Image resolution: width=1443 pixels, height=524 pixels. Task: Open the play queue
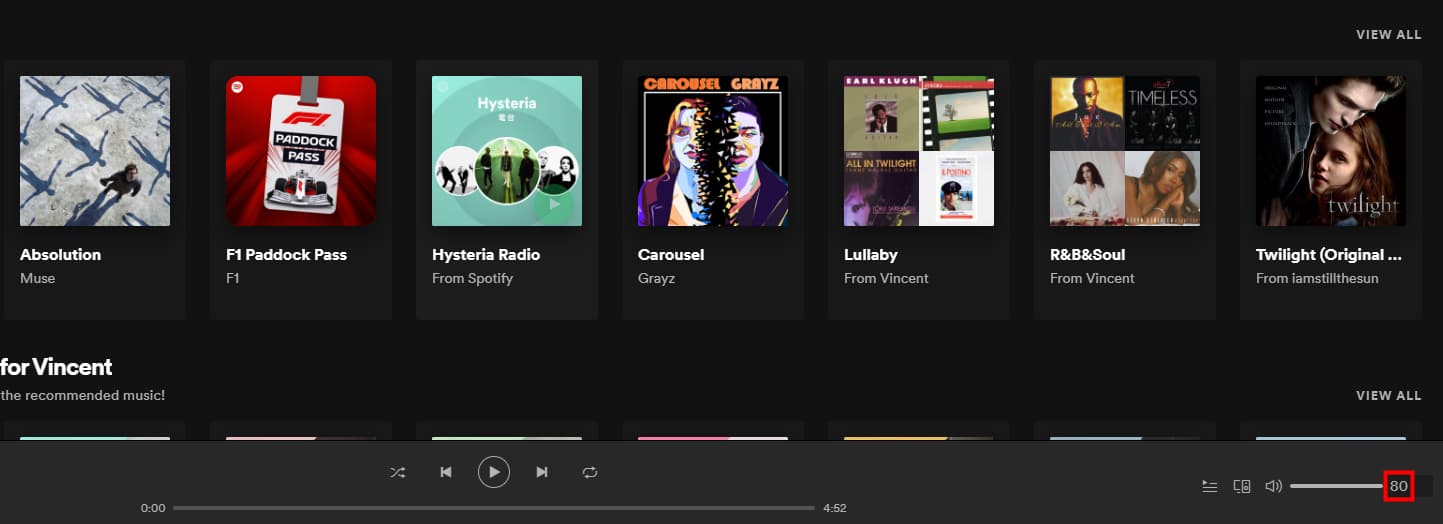(x=1210, y=486)
